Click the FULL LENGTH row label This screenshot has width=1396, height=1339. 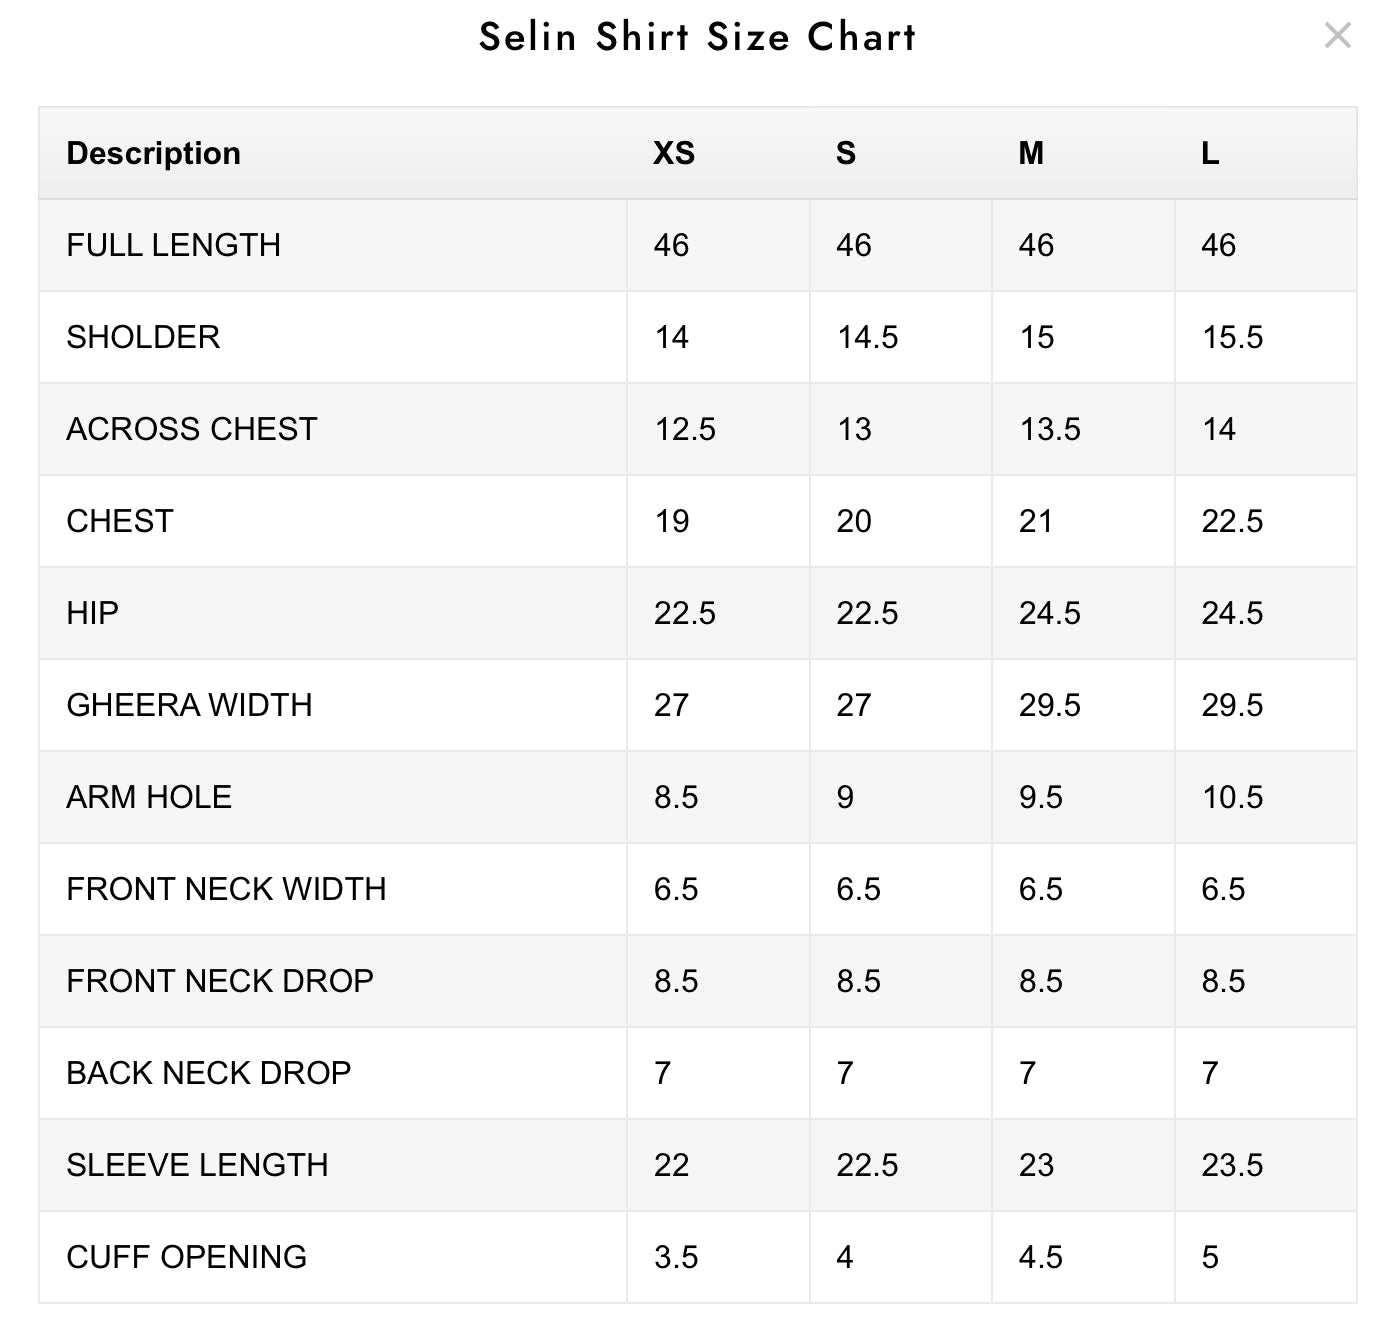click(x=173, y=245)
